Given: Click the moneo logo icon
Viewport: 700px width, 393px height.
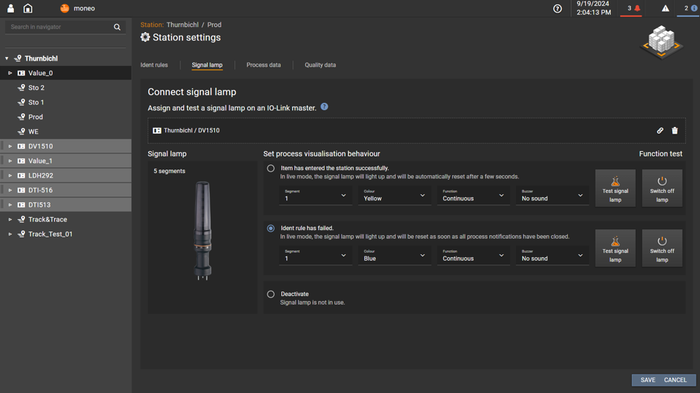Looking at the screenshot, I should (x=65, y=8).
